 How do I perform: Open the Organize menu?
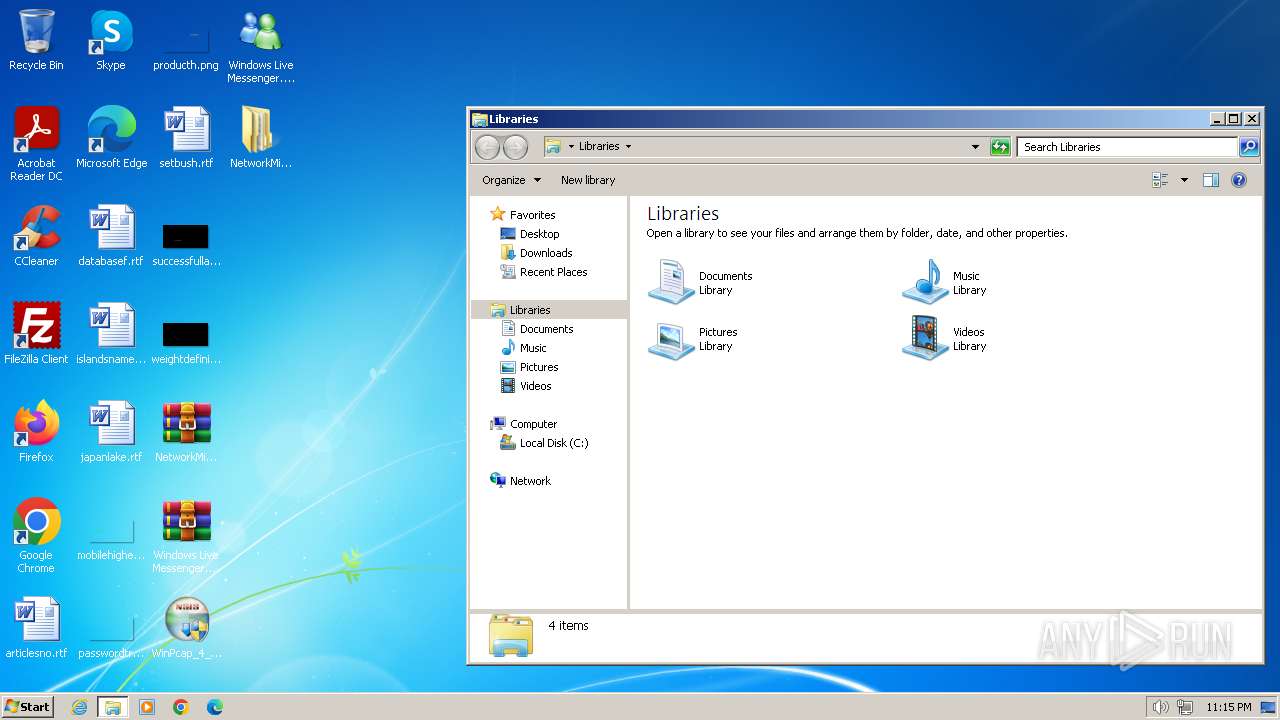tap(511, 180)
